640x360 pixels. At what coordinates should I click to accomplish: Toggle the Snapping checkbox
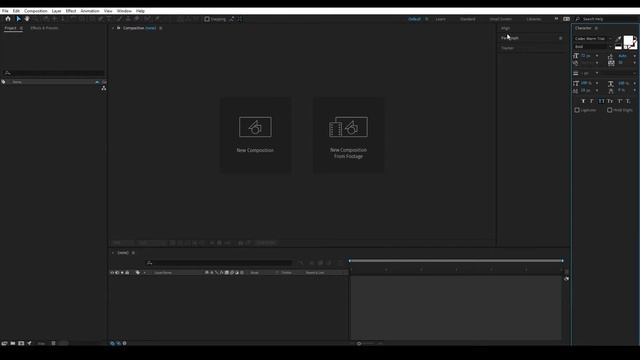click(207, 19)
